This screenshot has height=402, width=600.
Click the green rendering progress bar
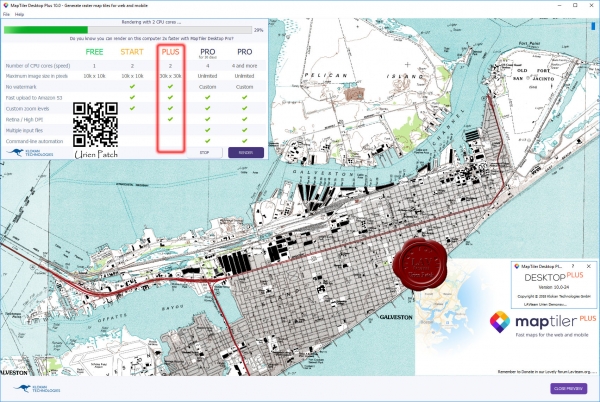click(128, 30)
